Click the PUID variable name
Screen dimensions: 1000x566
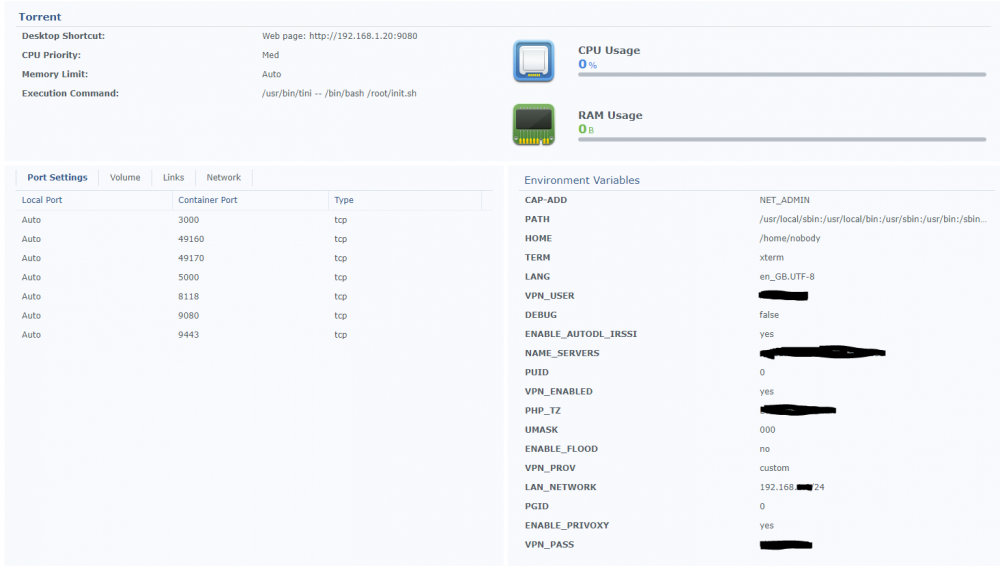click(536, 372)
